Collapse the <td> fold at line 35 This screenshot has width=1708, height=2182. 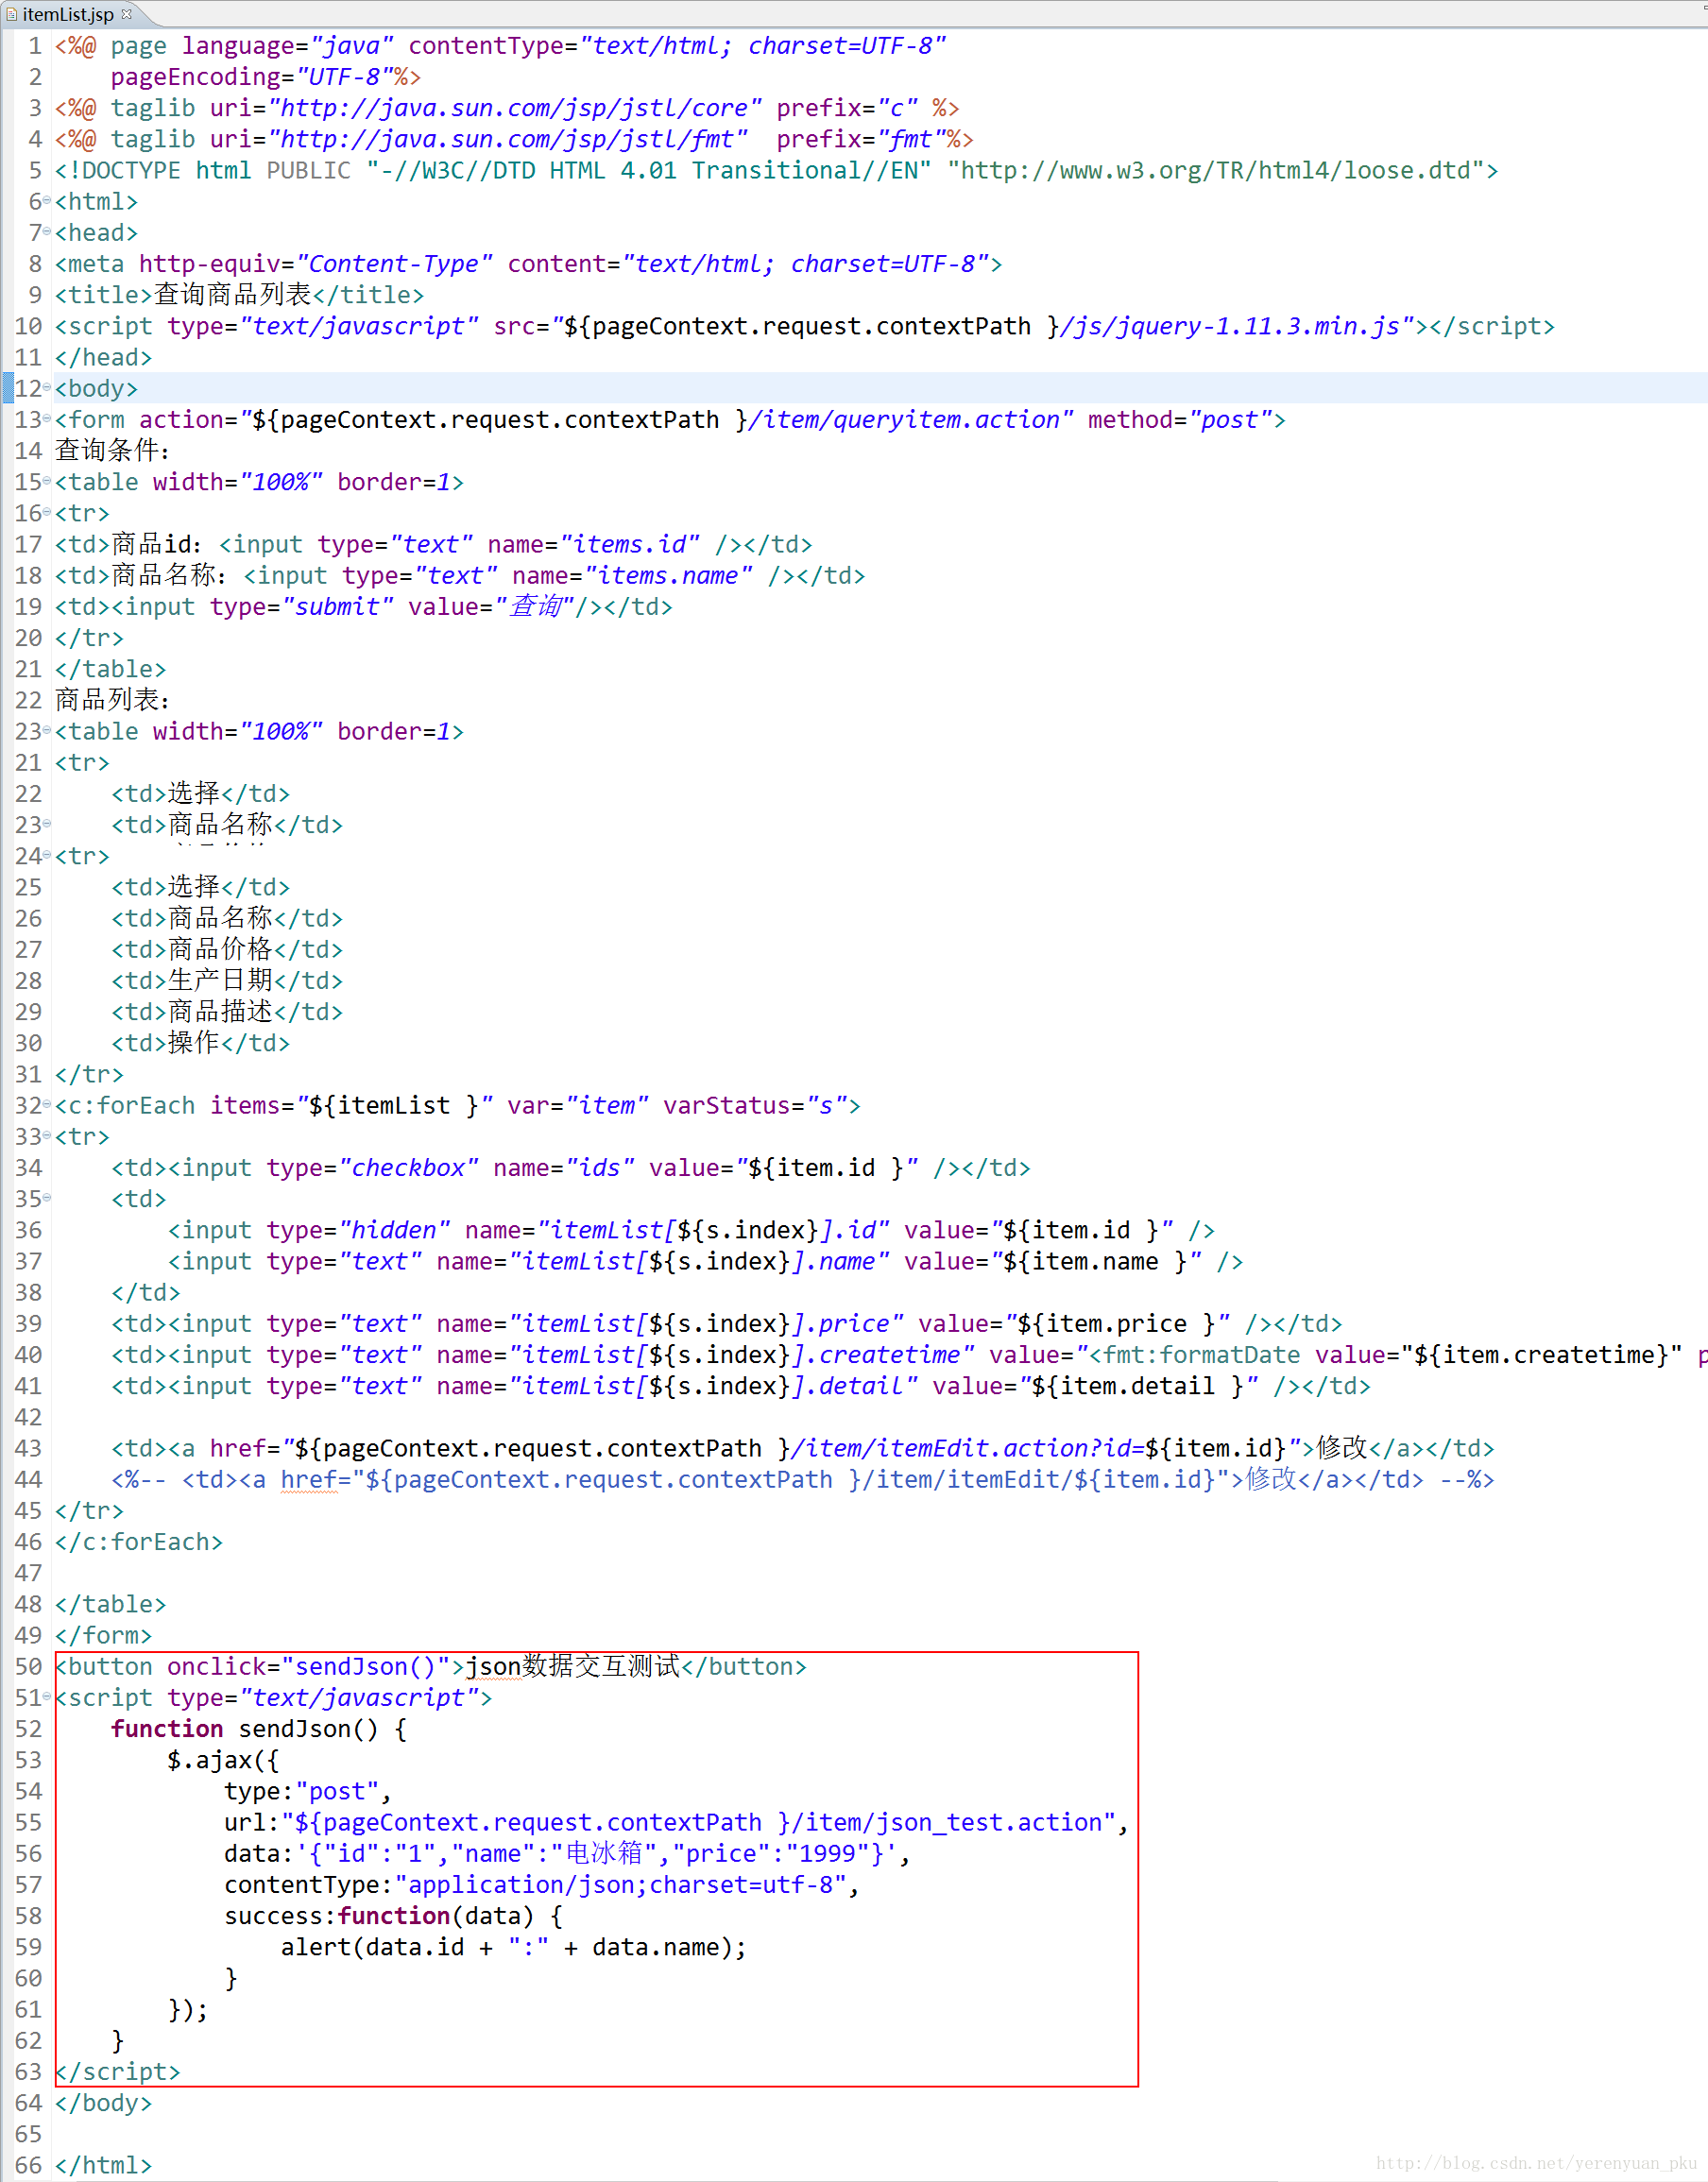pos(47,1197)
